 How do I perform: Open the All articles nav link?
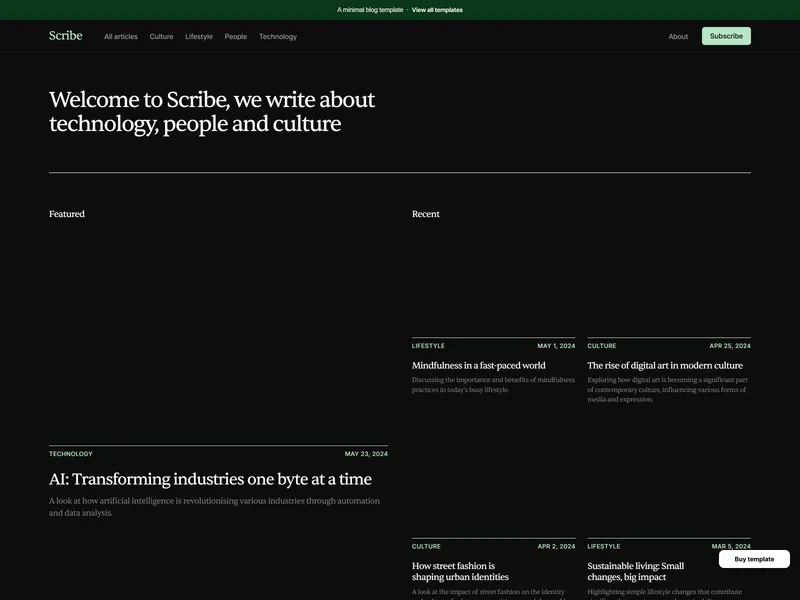pos(121,37)
